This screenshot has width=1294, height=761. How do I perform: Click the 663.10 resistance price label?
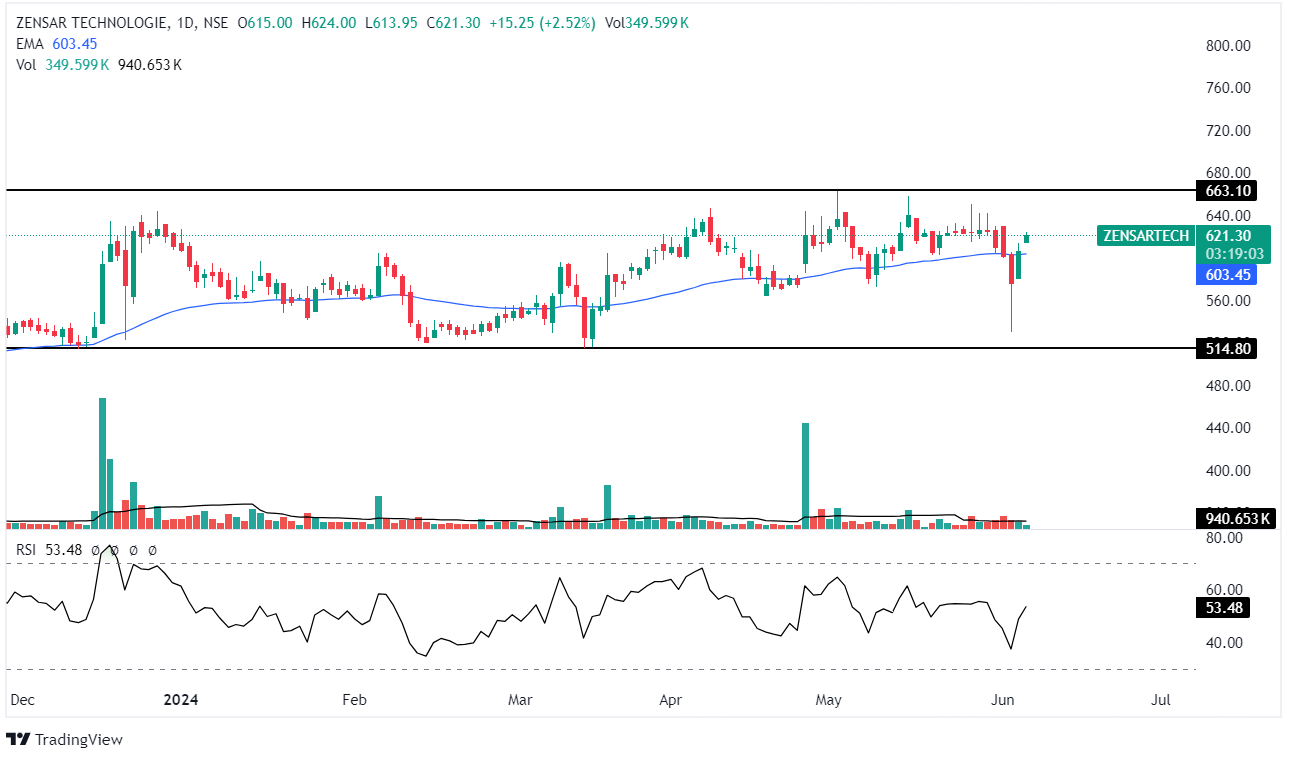point(1226,190)
